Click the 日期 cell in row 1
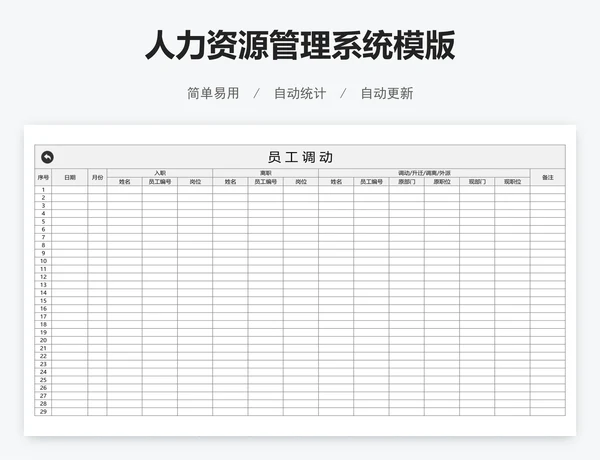The width and height of the screenshot is (600, 460). pos(70,190)
